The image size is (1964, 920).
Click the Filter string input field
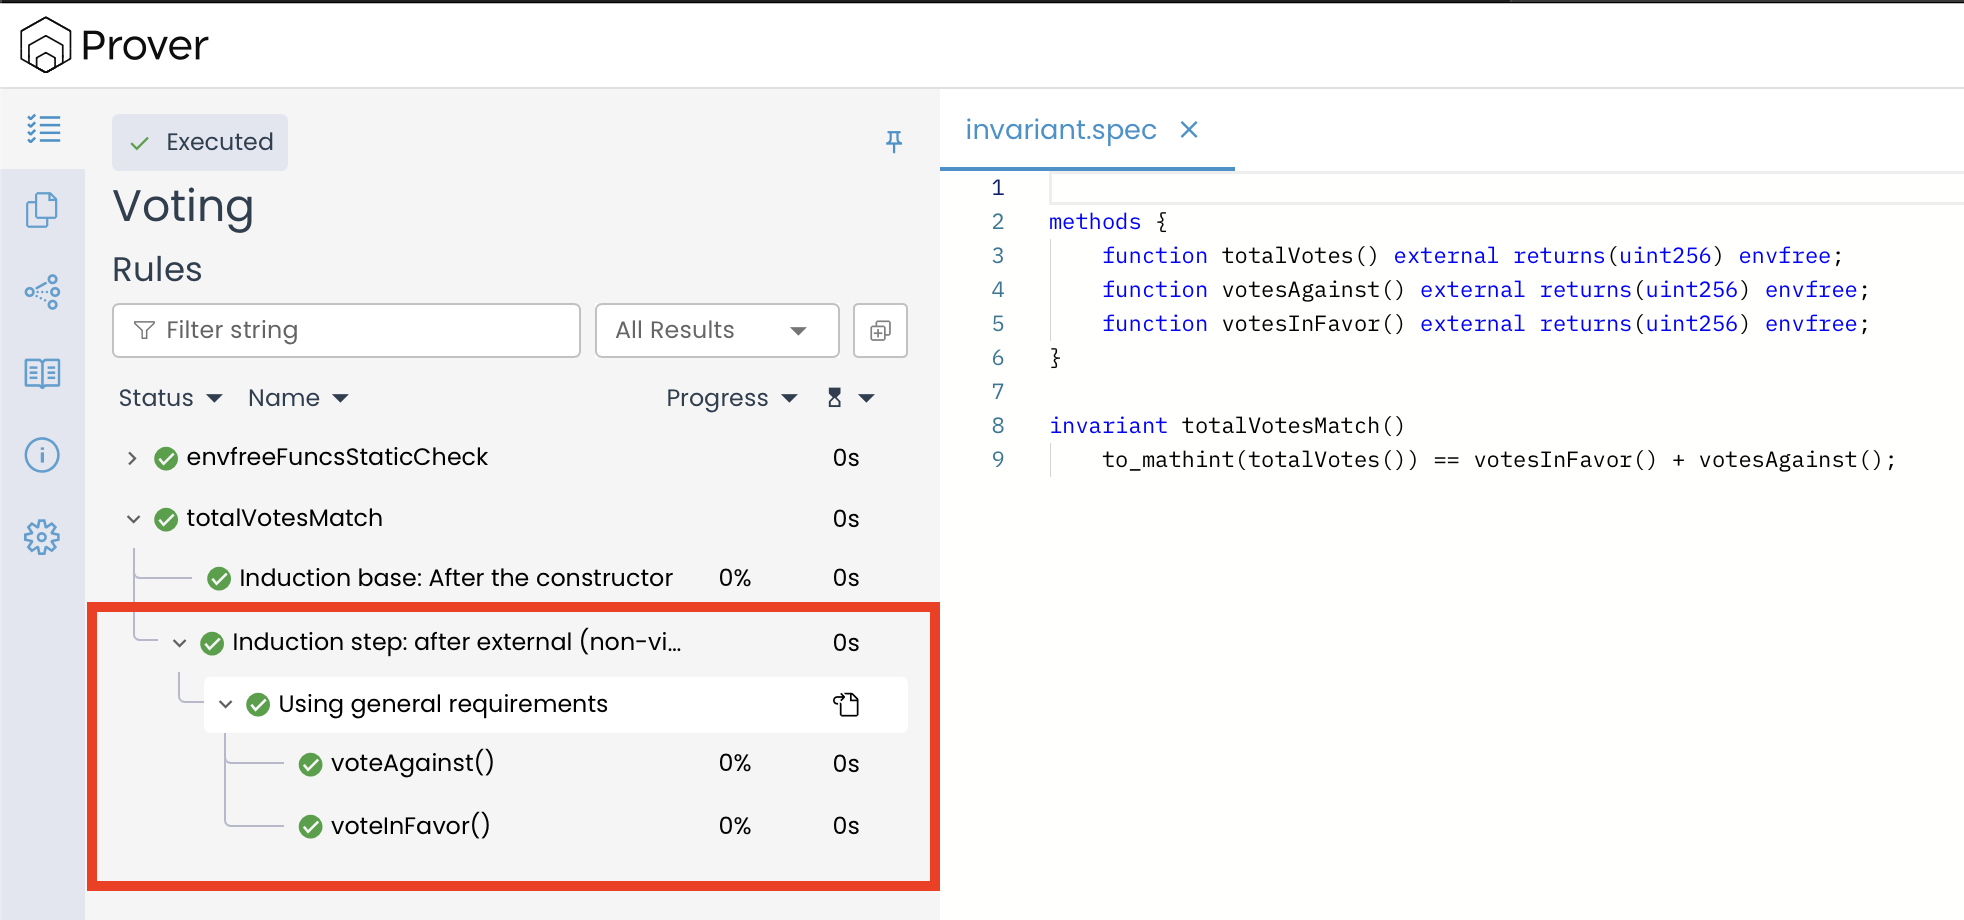coord(346,331)
